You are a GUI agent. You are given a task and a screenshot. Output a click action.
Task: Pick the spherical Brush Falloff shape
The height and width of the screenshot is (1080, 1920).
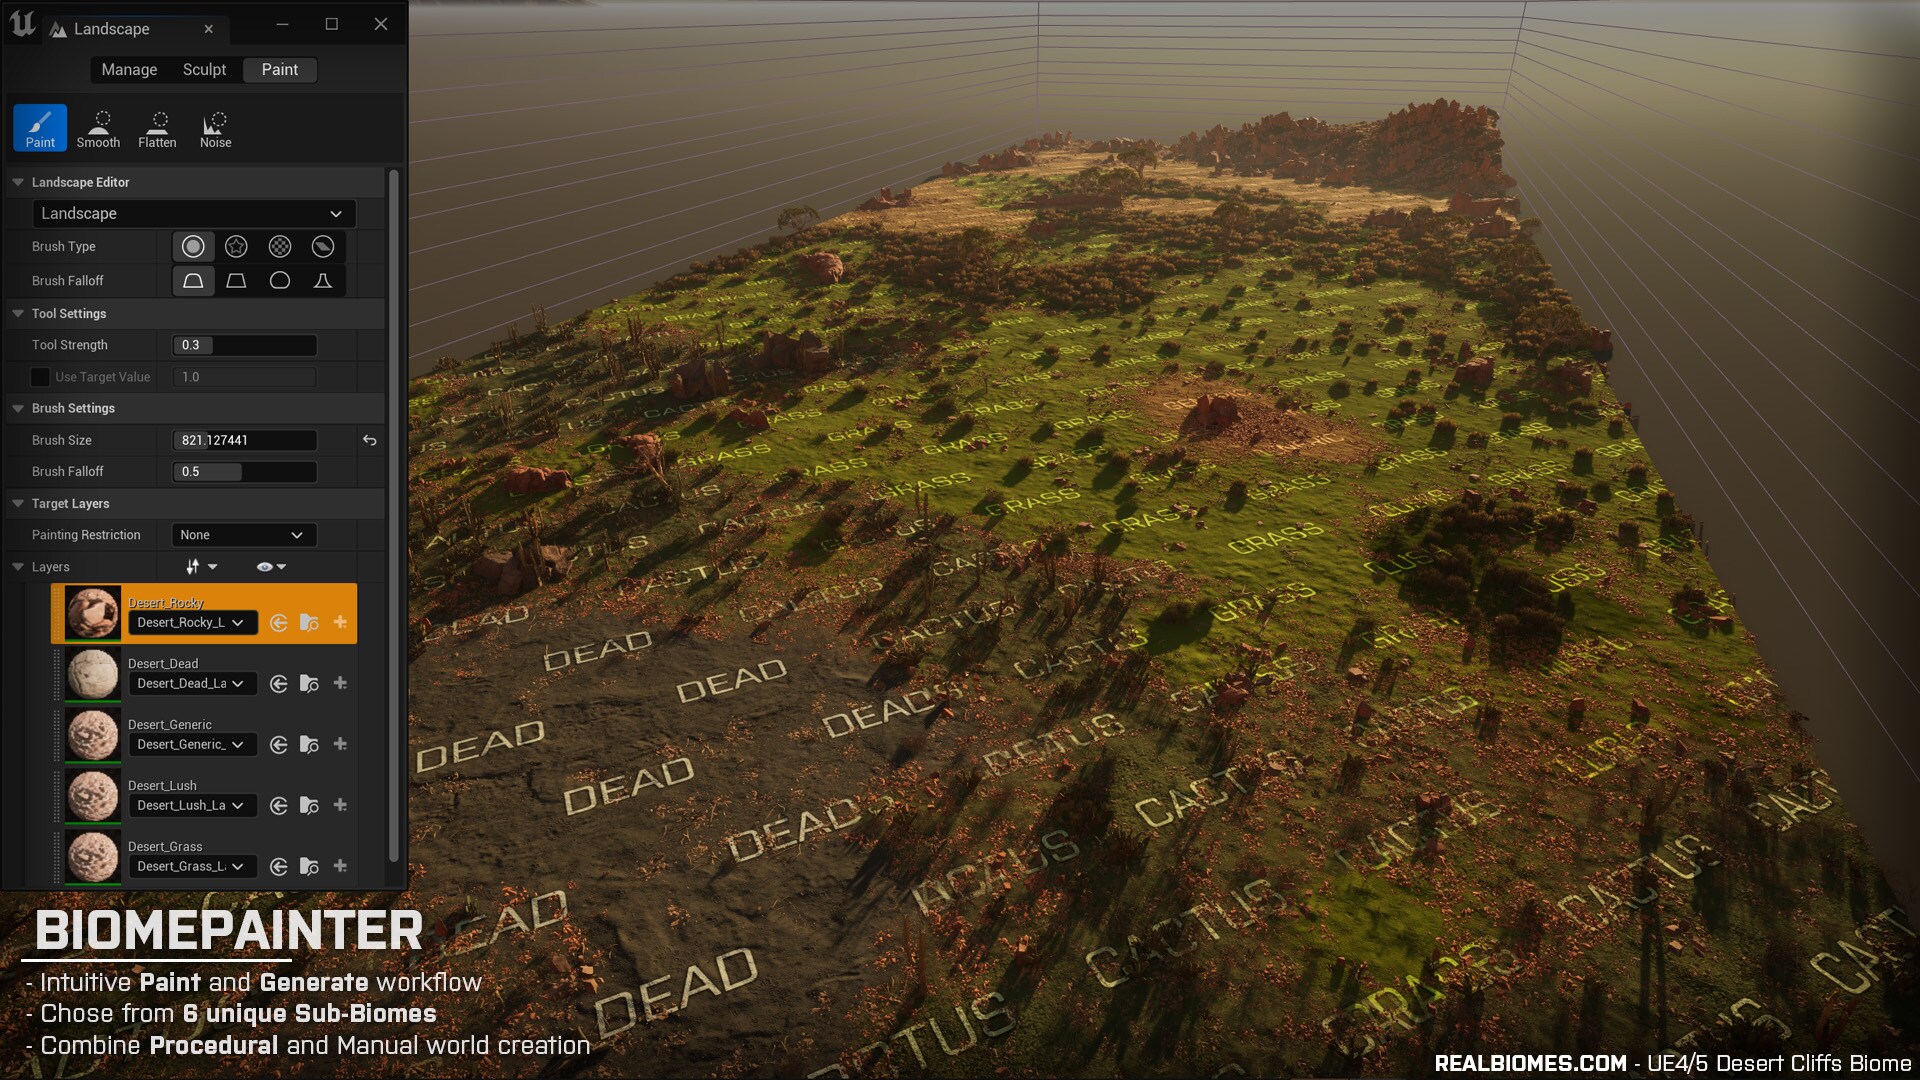(x=279, y=280)
